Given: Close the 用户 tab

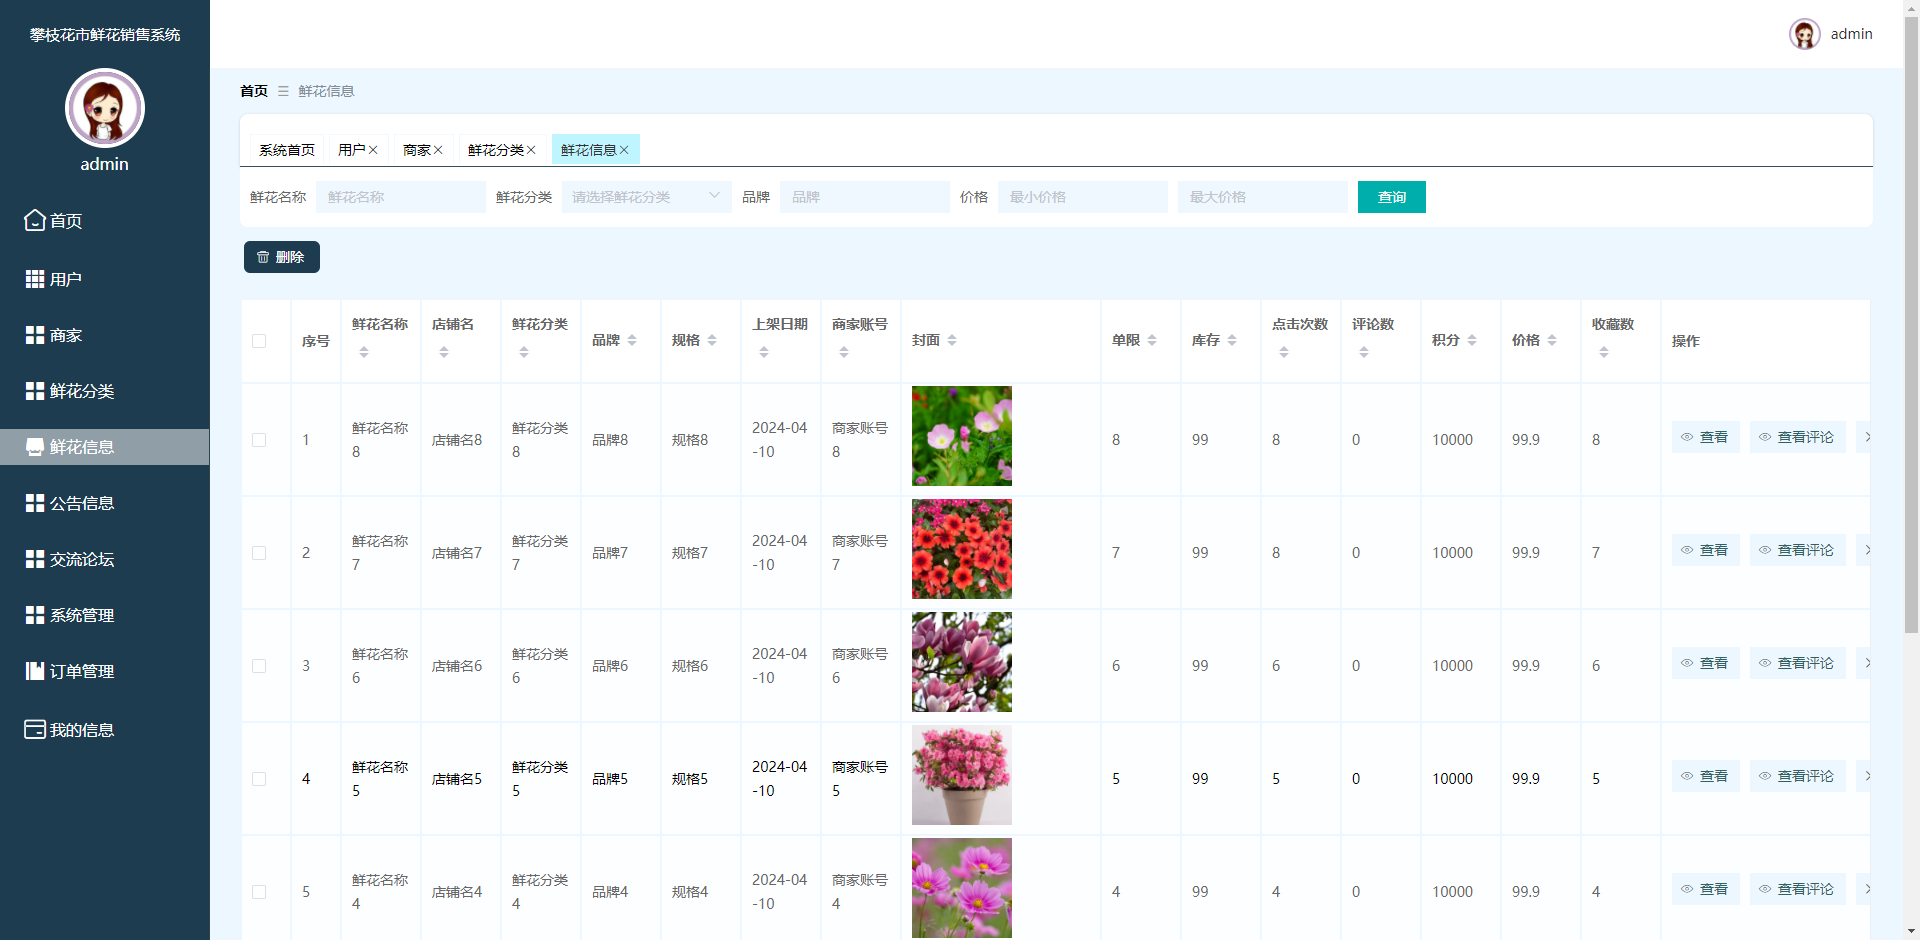Looking at the screenshot, I should pyautogui.click(x=373, y=150).
